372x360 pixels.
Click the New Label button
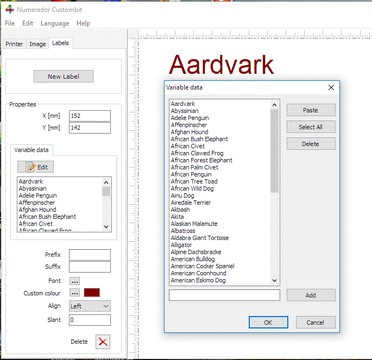tap(63, 76)
